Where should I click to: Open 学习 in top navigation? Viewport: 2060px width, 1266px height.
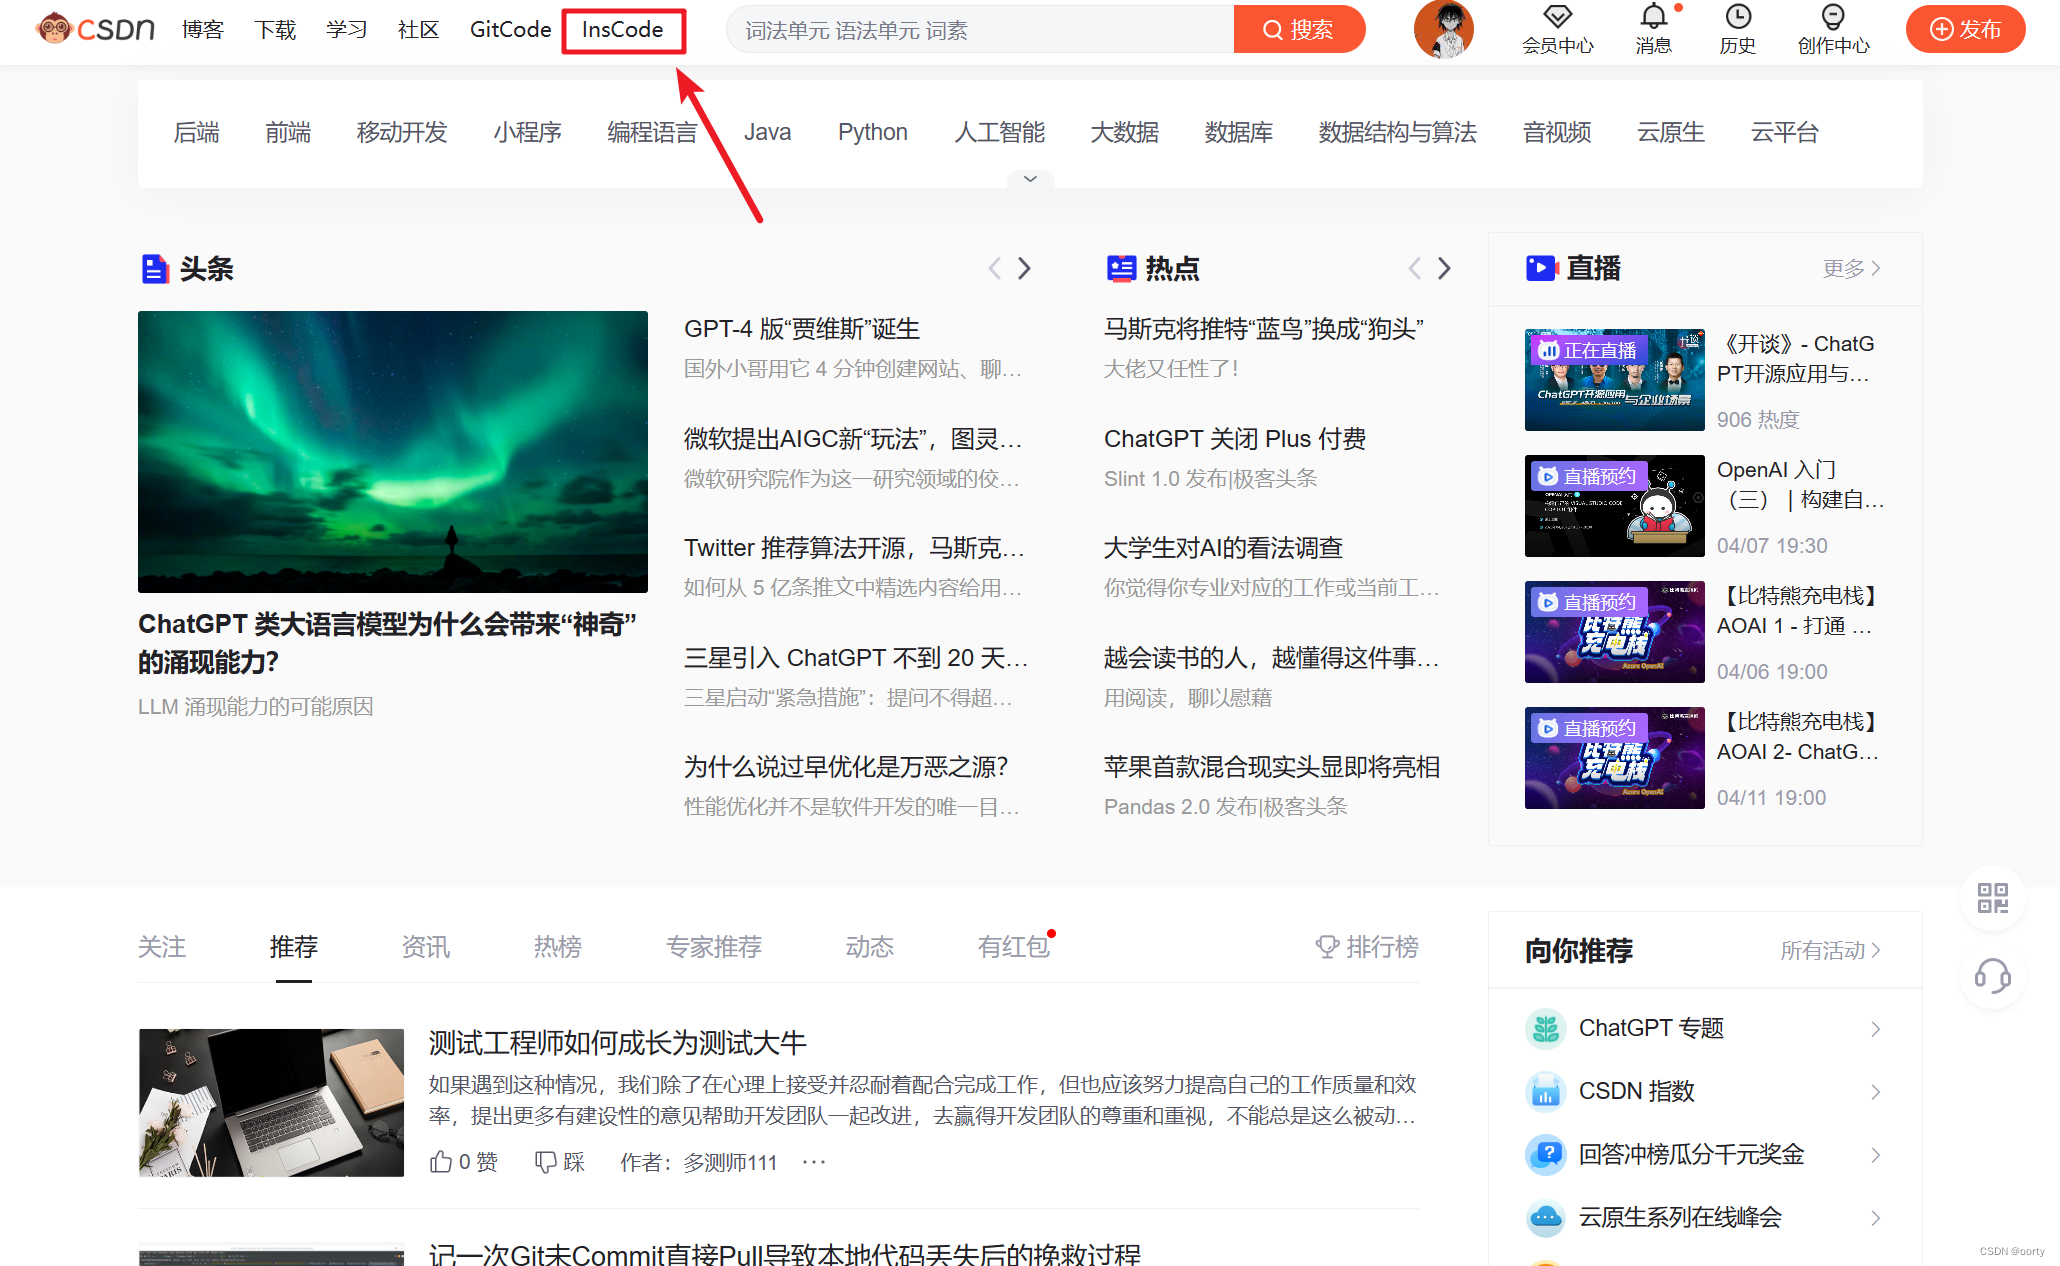point(347,30)
